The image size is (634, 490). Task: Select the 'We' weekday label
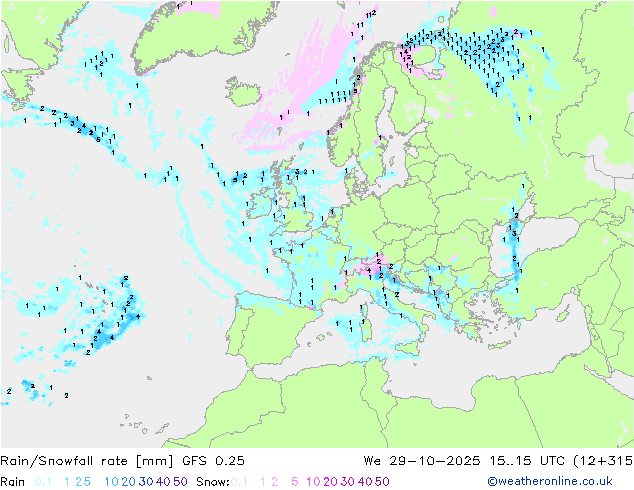click(372, 461)
